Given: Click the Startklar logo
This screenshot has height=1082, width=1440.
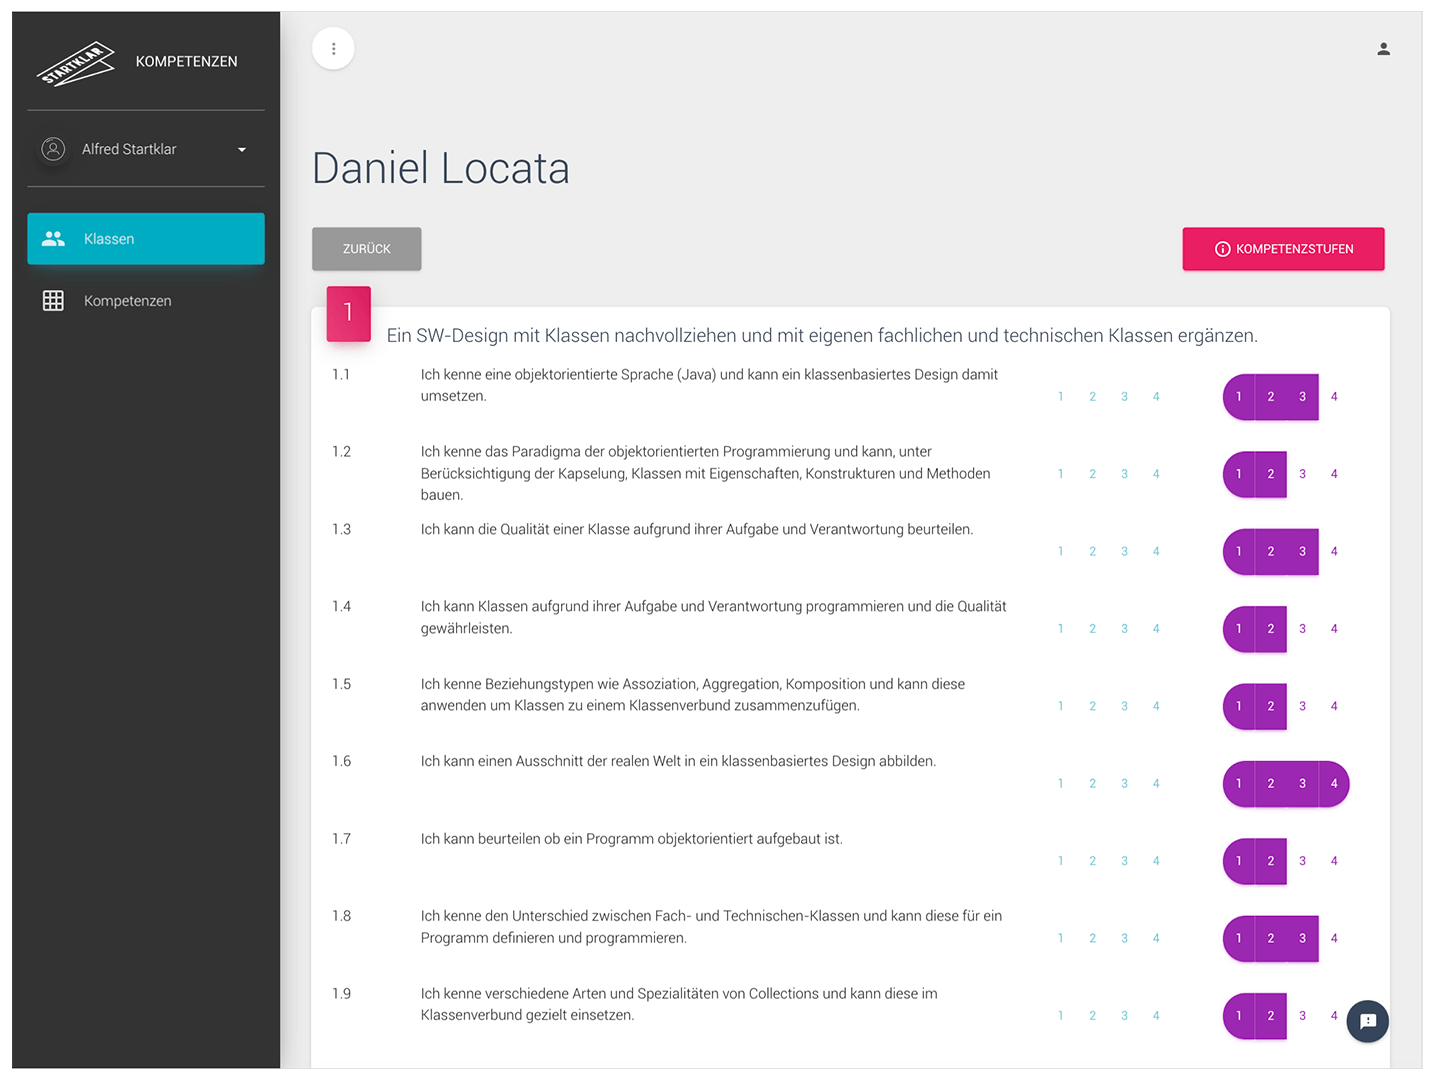Looking at the screenshot, I should 76,63.
